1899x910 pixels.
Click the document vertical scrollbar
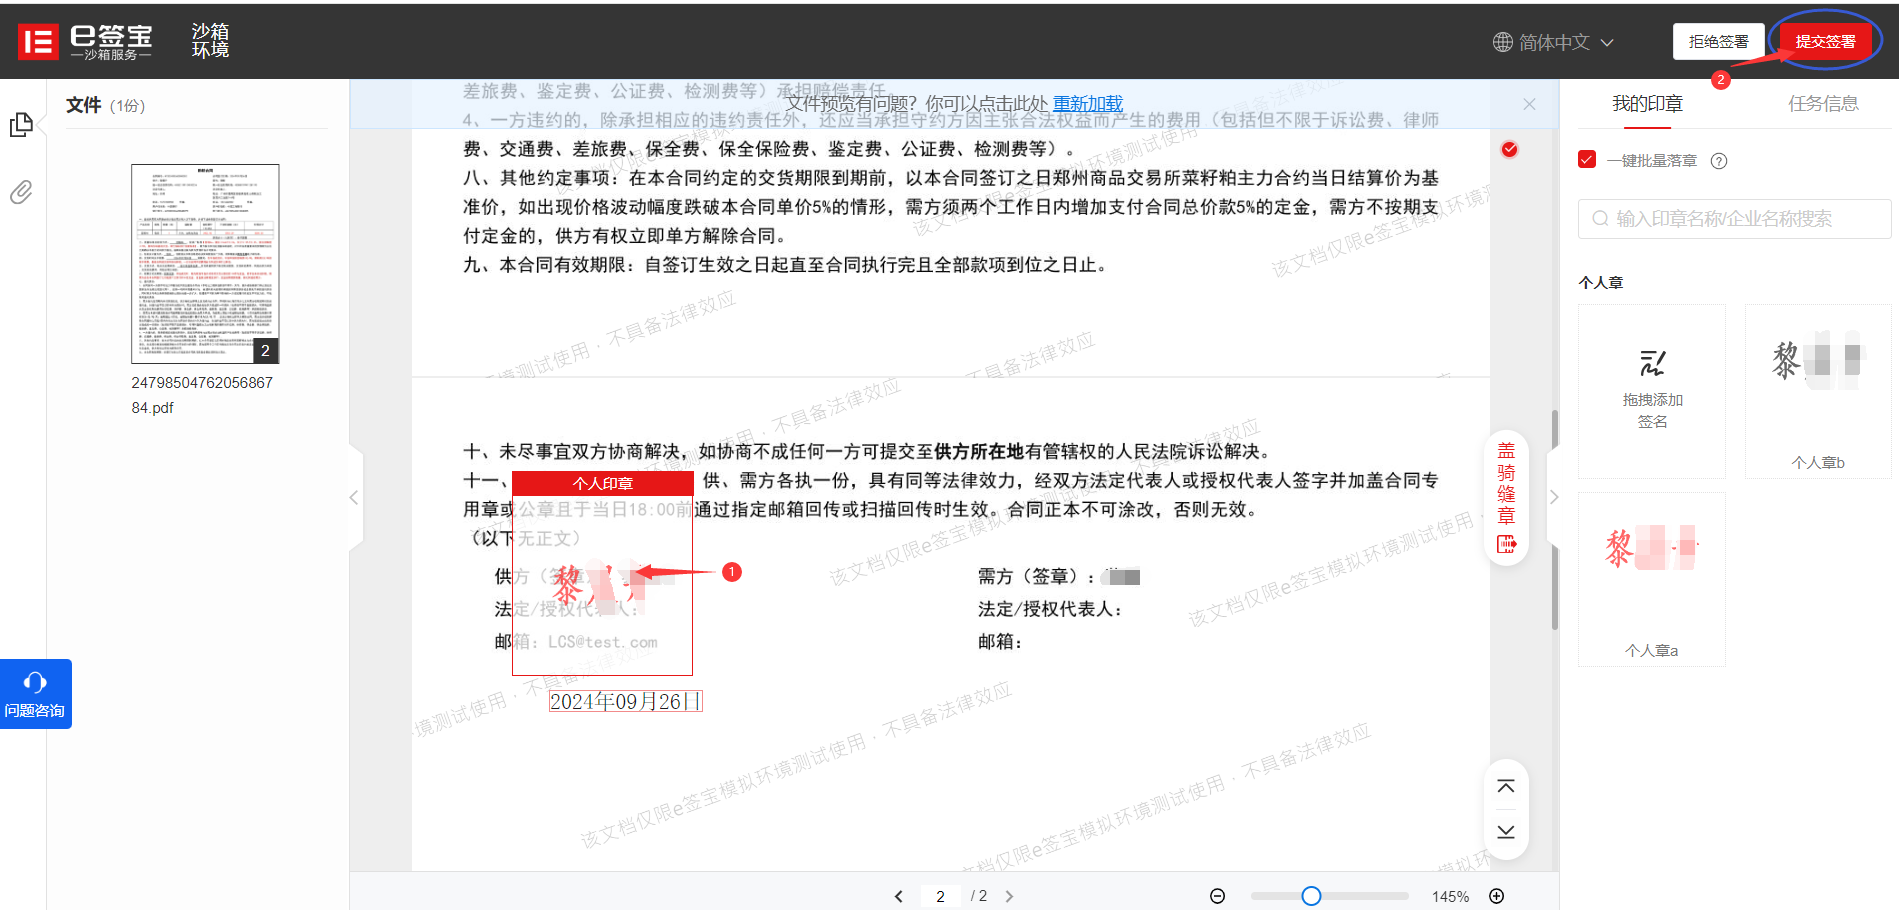point(1554,520)
